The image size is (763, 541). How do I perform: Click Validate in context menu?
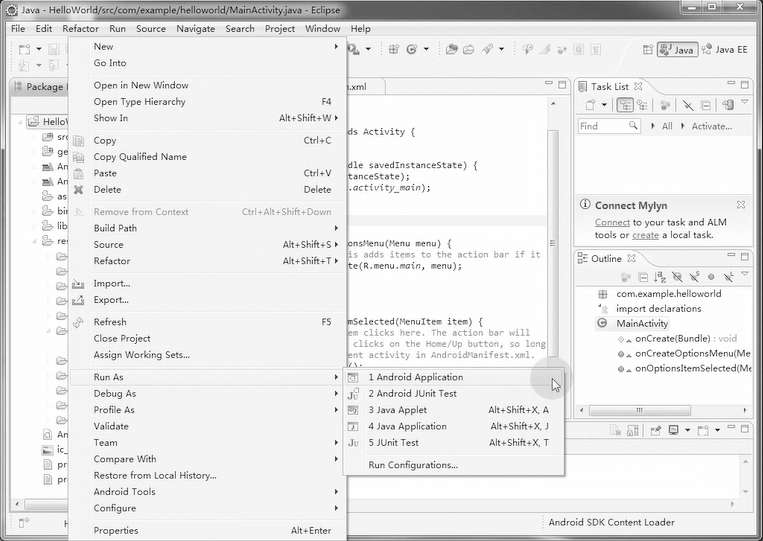207,426
